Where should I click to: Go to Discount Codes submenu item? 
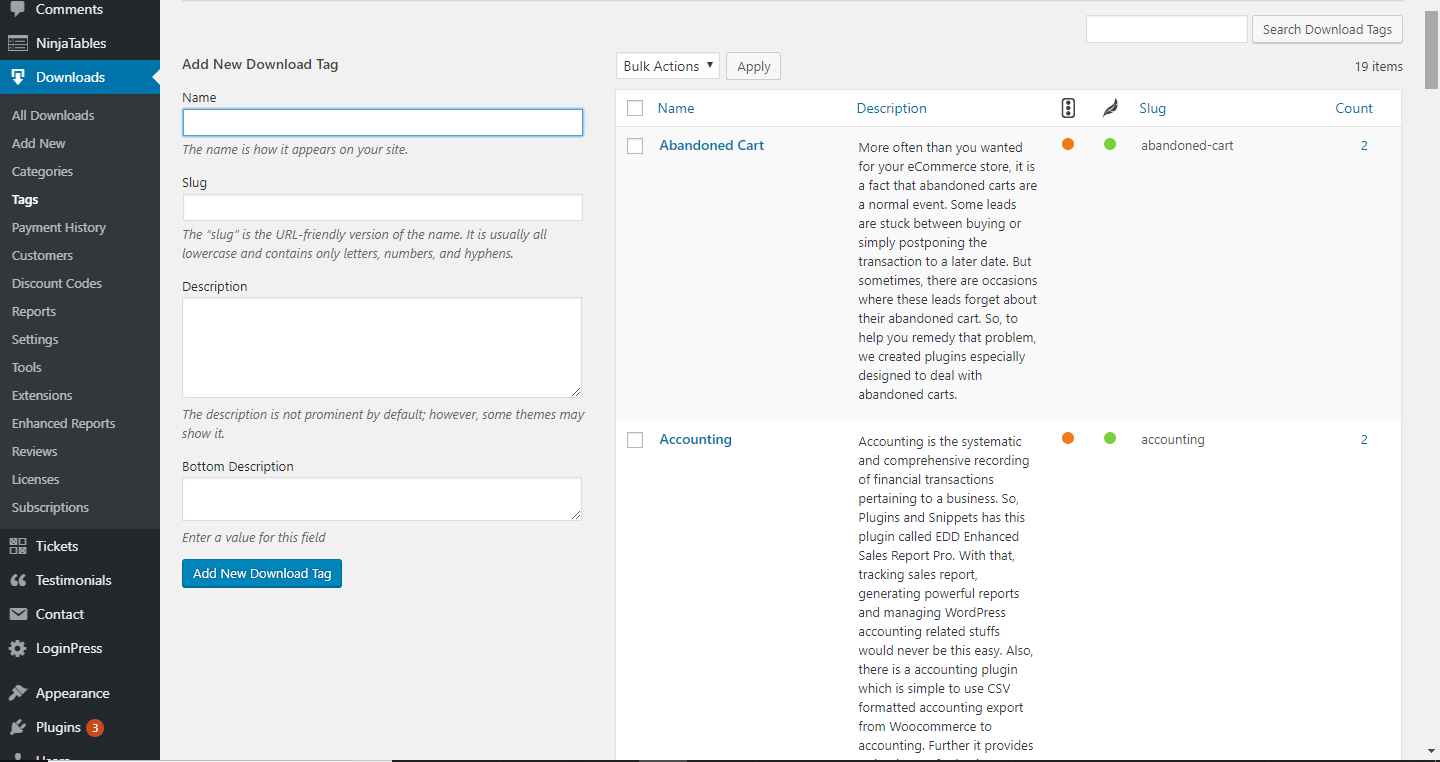pos(57,283)
